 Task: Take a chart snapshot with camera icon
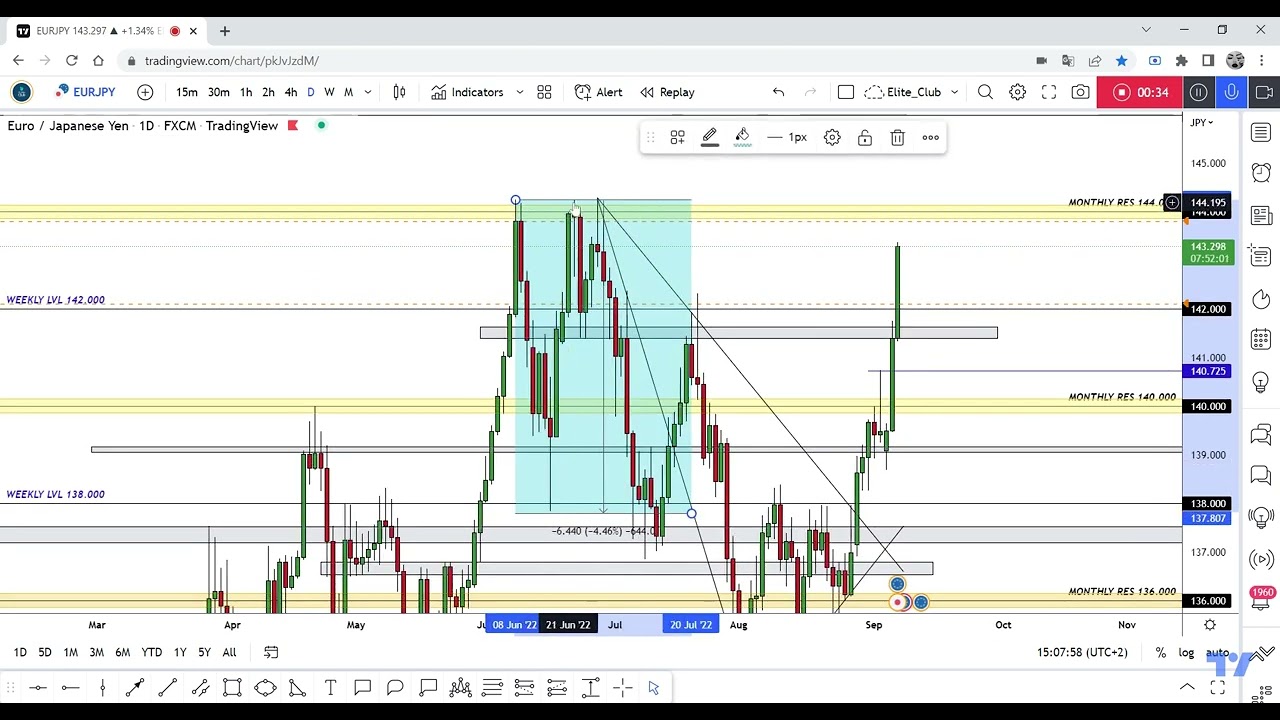tap(1080, 92)
